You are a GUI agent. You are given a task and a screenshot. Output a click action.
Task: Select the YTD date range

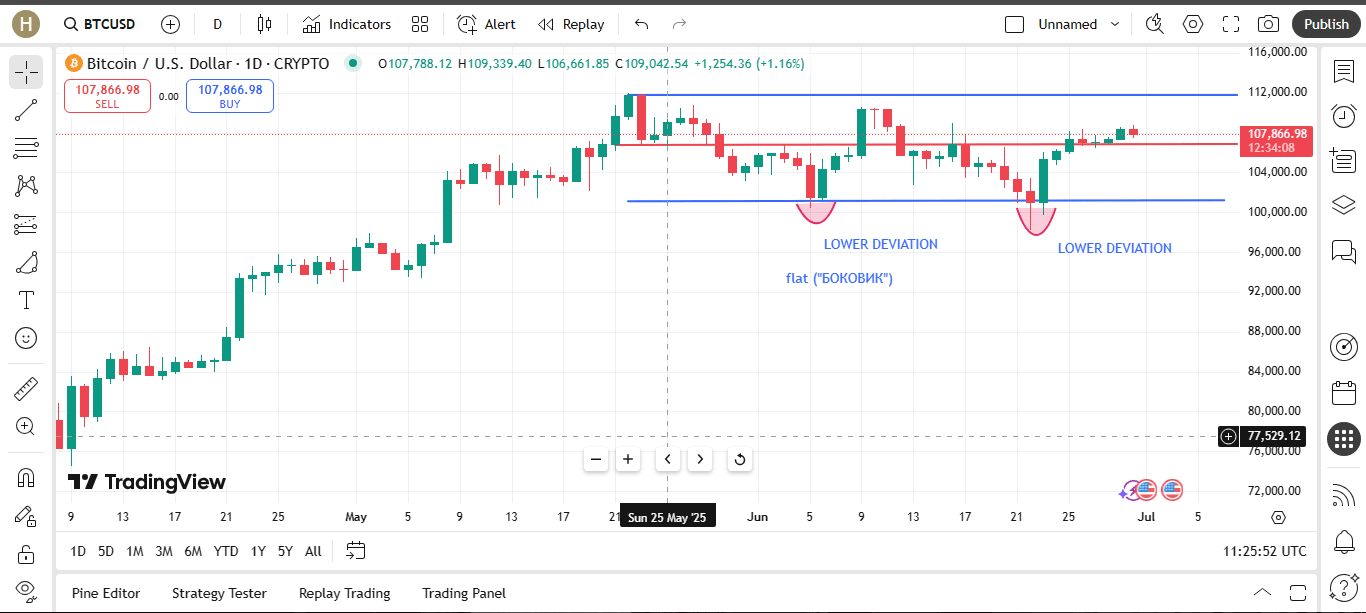point(226,551)
